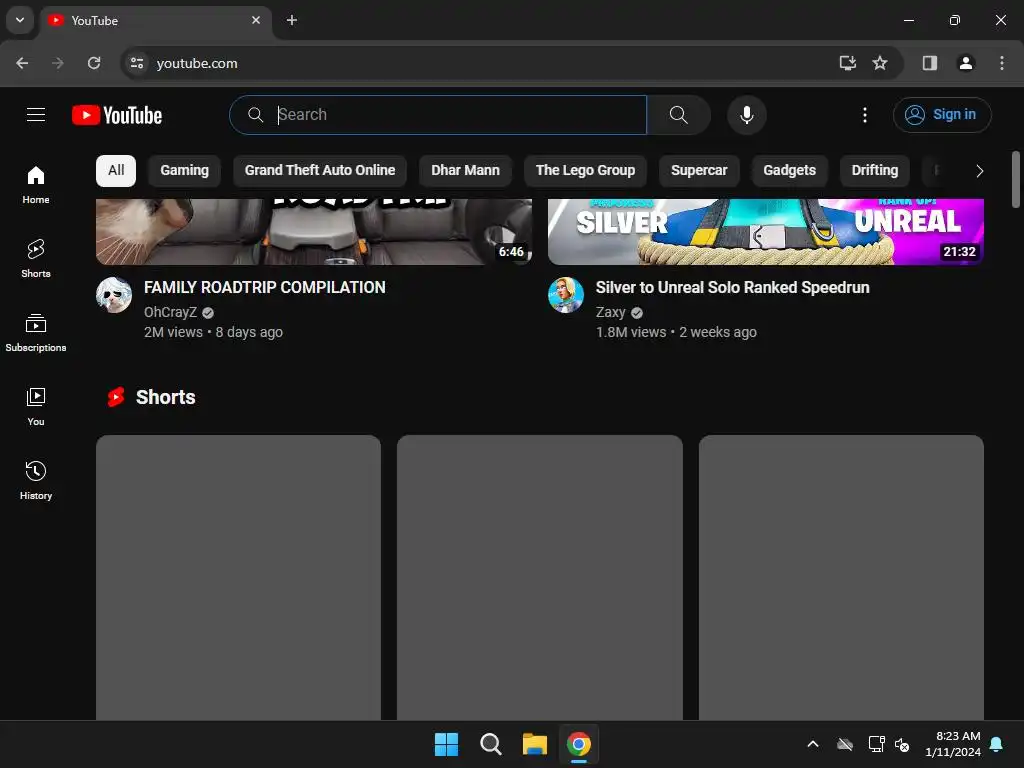This screenshot has height=768, width=1024.
Task: Open a new Chrome tab
Action: 292,20
